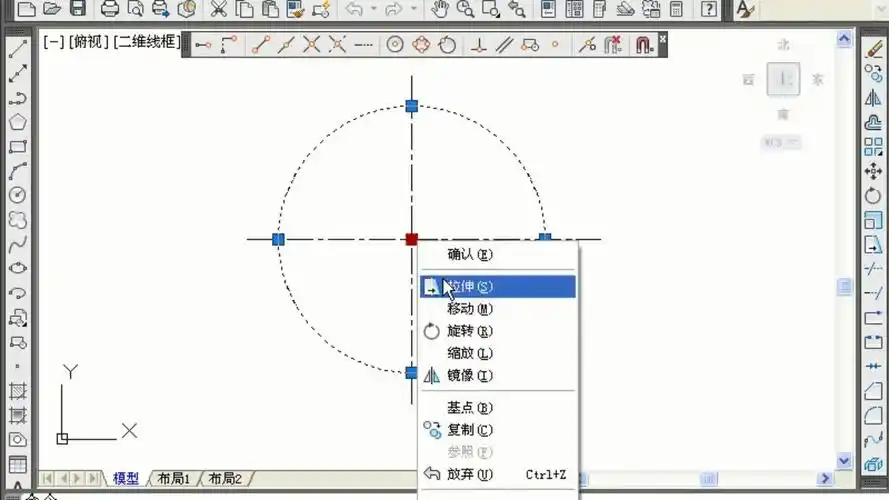Screen dimensions: 889x500
Task: Select the Pan hand tool
Action: click(439, 9)
